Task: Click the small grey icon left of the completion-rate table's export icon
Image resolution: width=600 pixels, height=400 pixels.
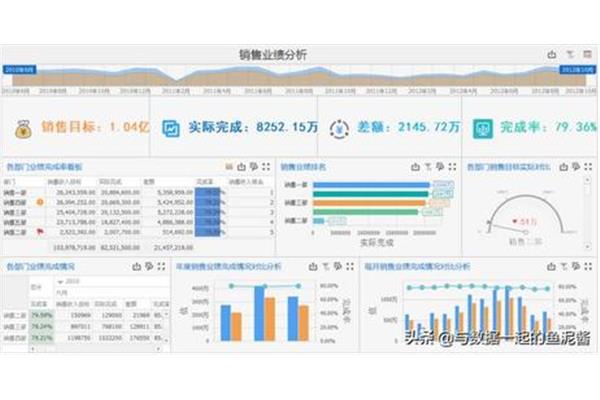Action: [229, 167]
